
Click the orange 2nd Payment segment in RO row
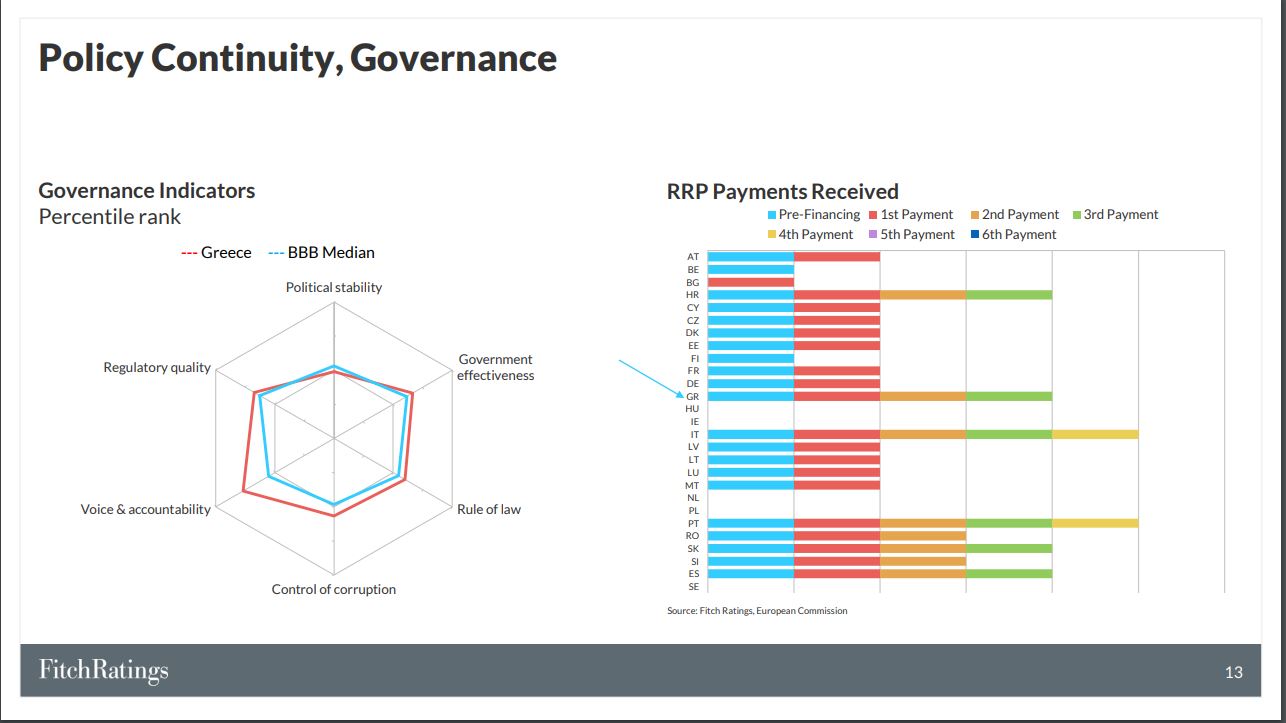click(x=923, y=536)
